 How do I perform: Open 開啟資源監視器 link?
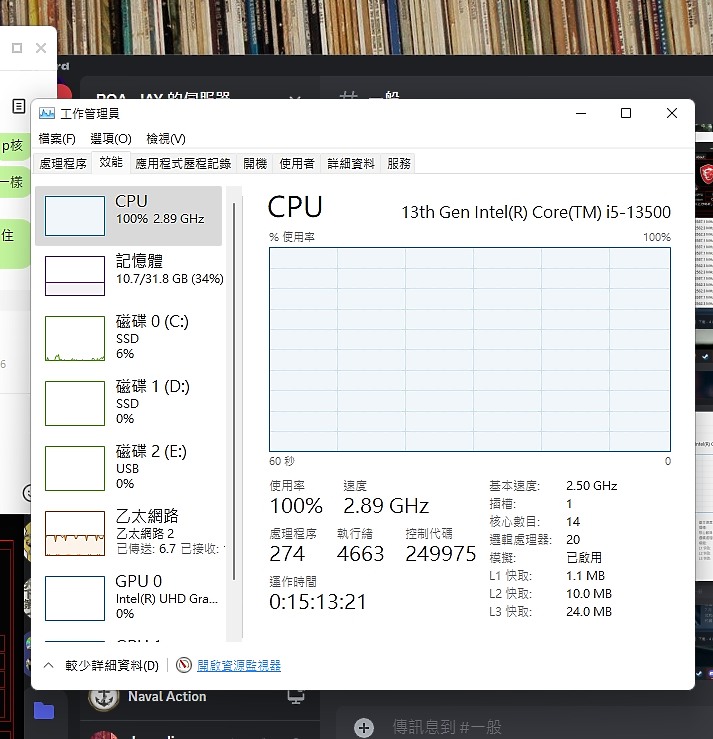click(x=239, y=665)
